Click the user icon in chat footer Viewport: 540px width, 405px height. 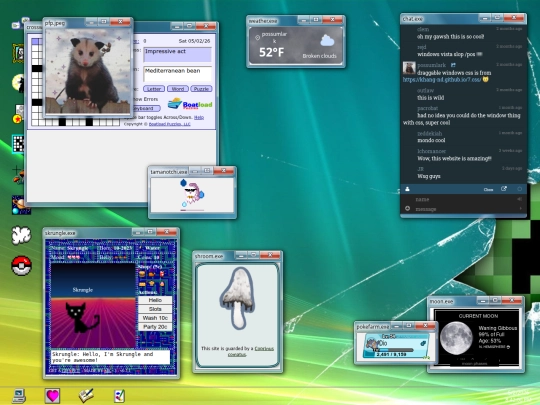[407, 189]
